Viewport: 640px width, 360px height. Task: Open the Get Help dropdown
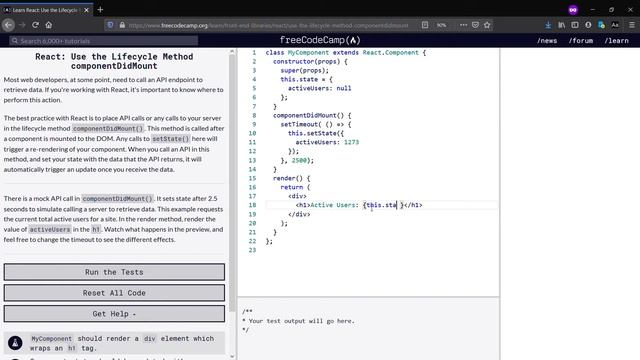(114, 313)
